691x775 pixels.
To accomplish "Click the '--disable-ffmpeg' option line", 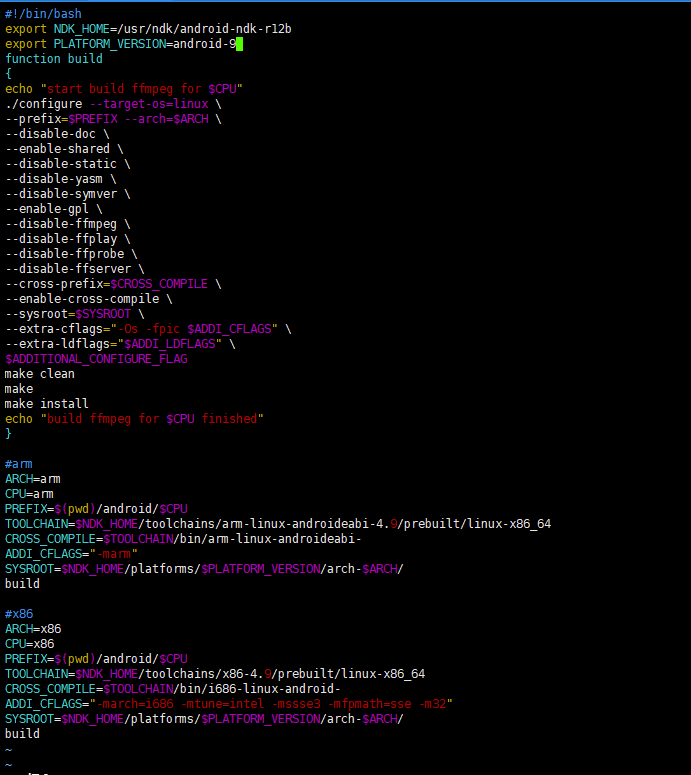I will tap(68, 224).
